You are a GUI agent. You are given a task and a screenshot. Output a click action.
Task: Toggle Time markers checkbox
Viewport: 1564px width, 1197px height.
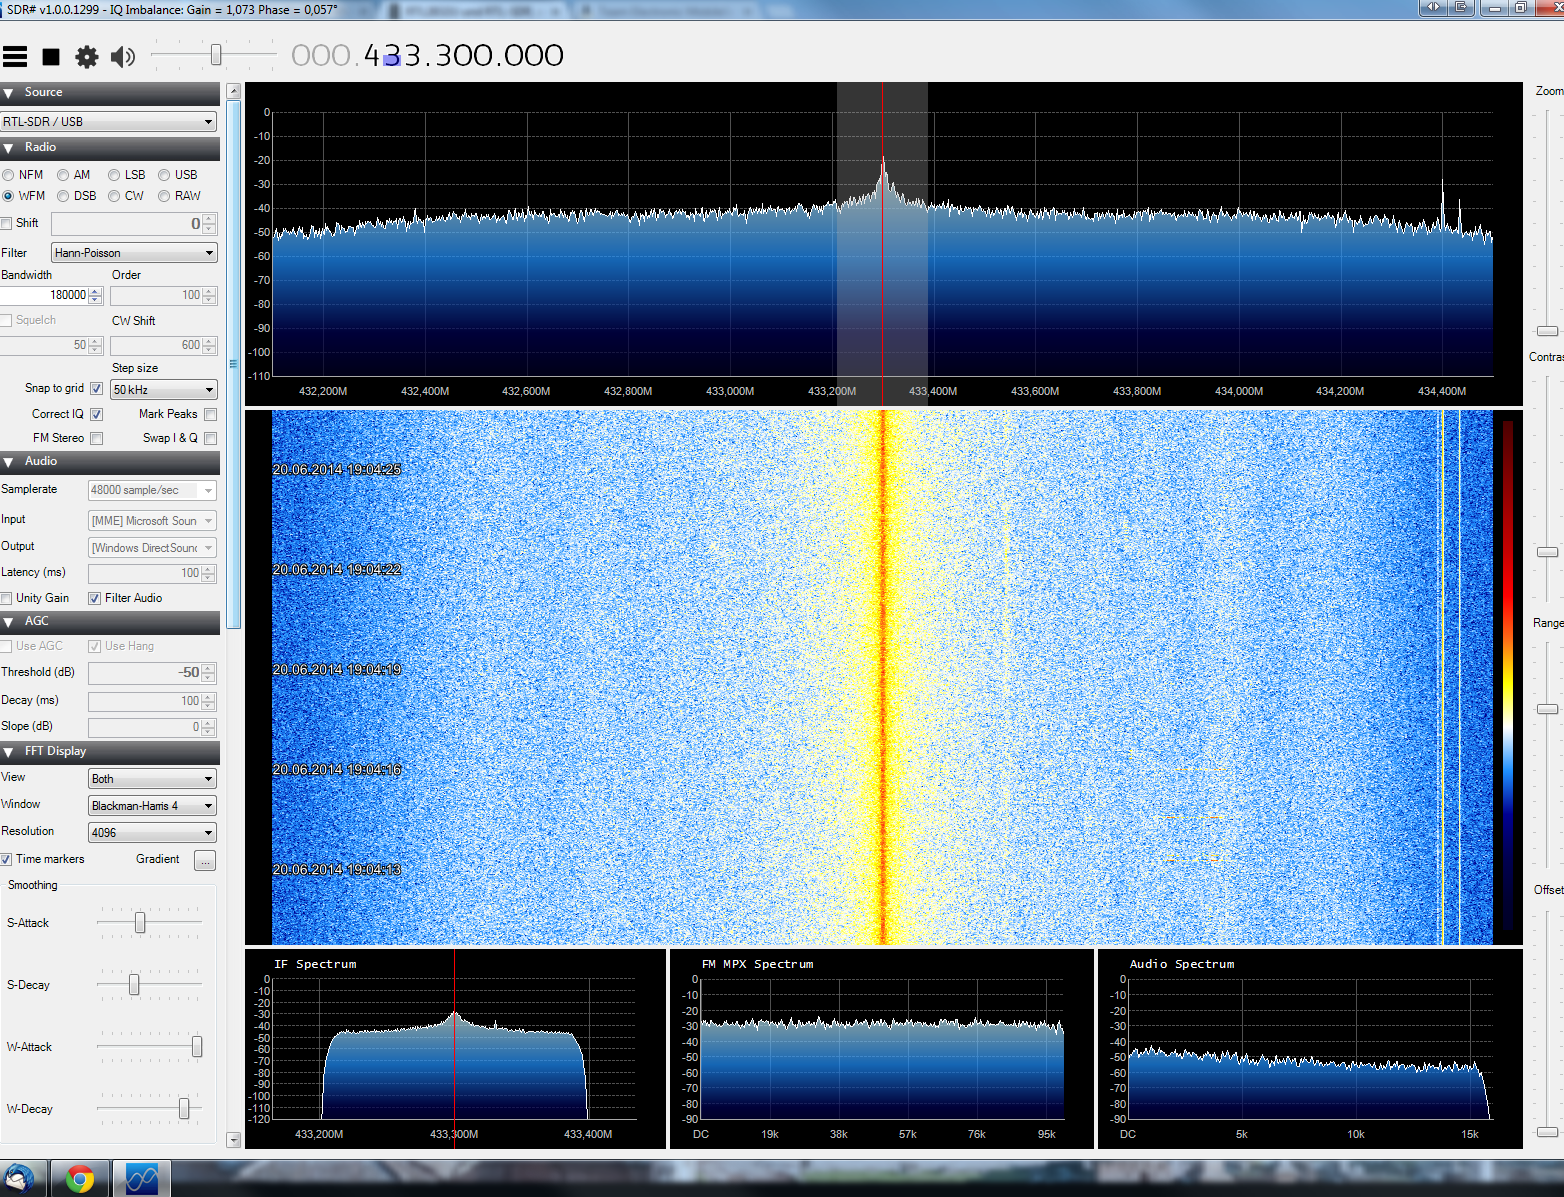[7, 859]
